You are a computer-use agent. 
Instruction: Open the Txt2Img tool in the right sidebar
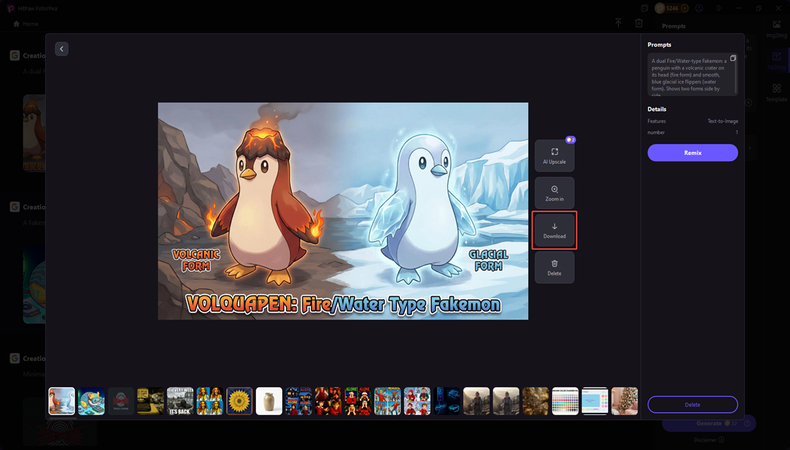pos(776,60)
